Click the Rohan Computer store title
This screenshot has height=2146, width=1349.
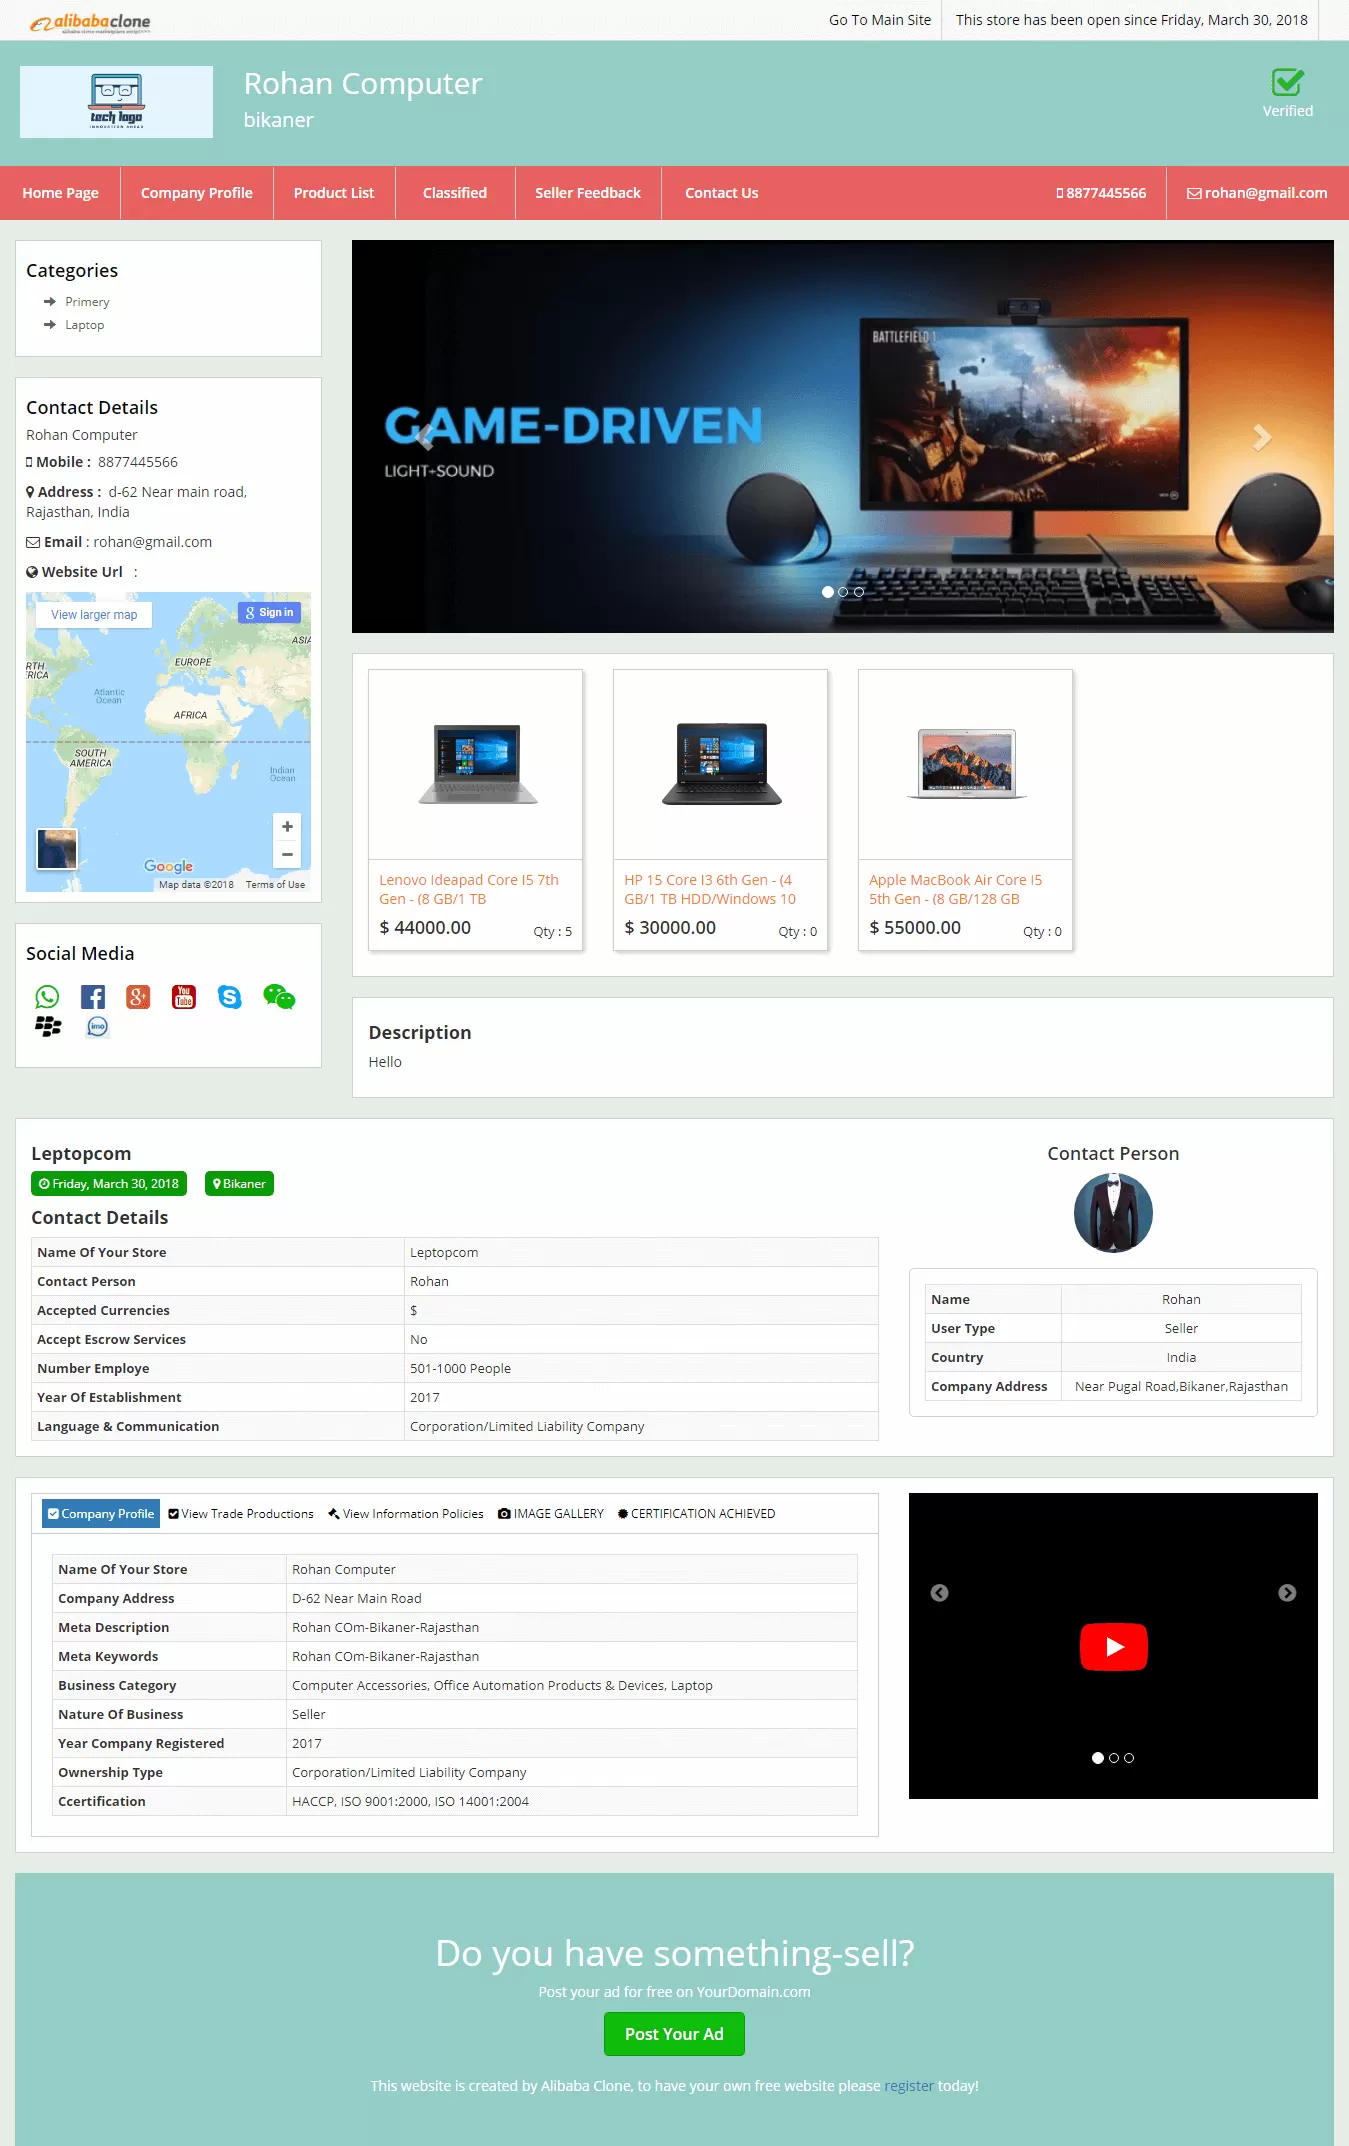coord(363,84)
